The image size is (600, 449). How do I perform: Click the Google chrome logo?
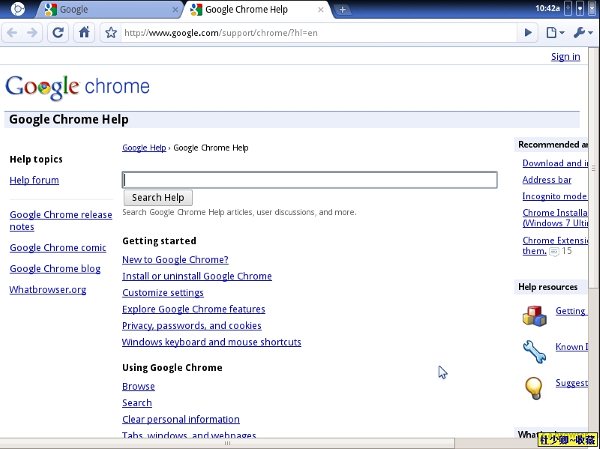click(77, 87)
